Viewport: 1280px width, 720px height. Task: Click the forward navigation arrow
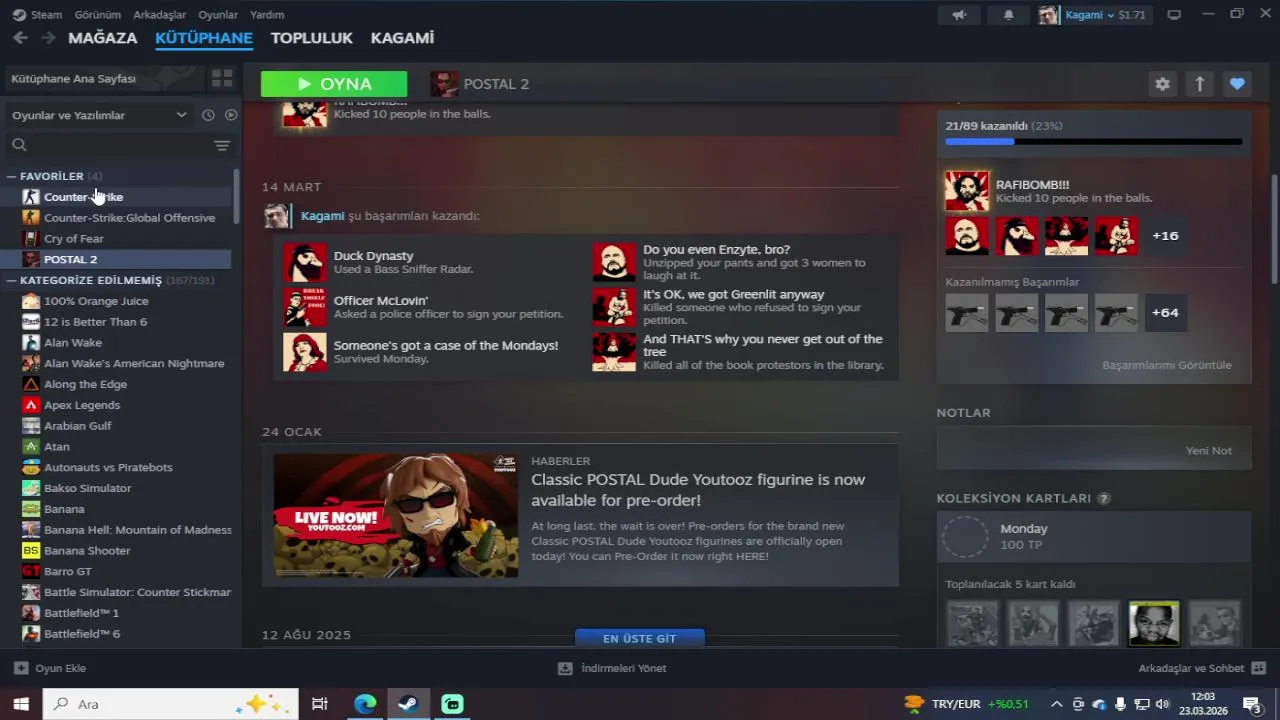click(48, 38)
